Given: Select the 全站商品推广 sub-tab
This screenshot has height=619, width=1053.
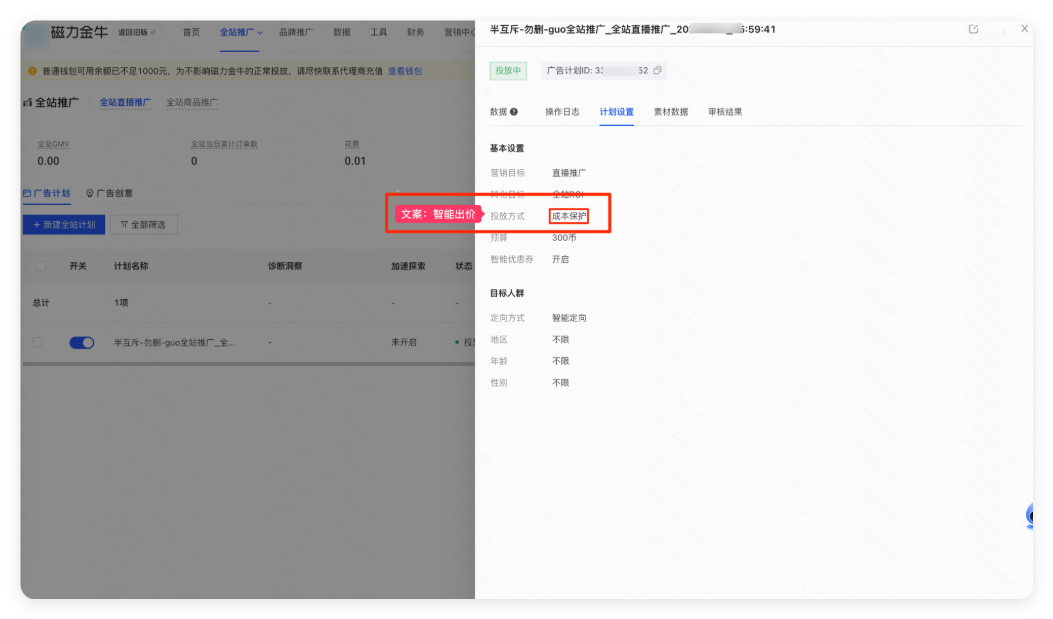Looking at the screenshot, I should click(x=192, y=102).
